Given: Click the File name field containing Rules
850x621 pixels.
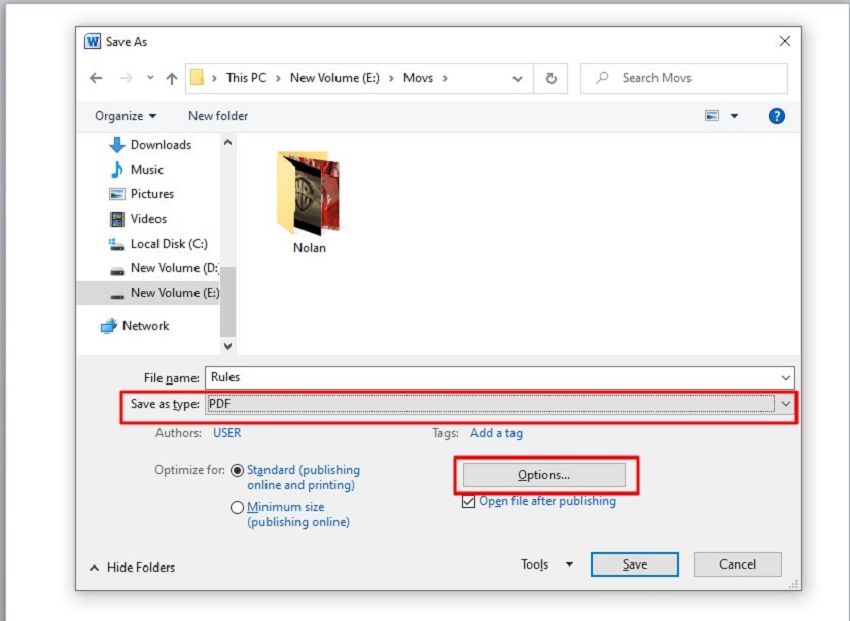Looking at the screenshot, I should (499, 378).
